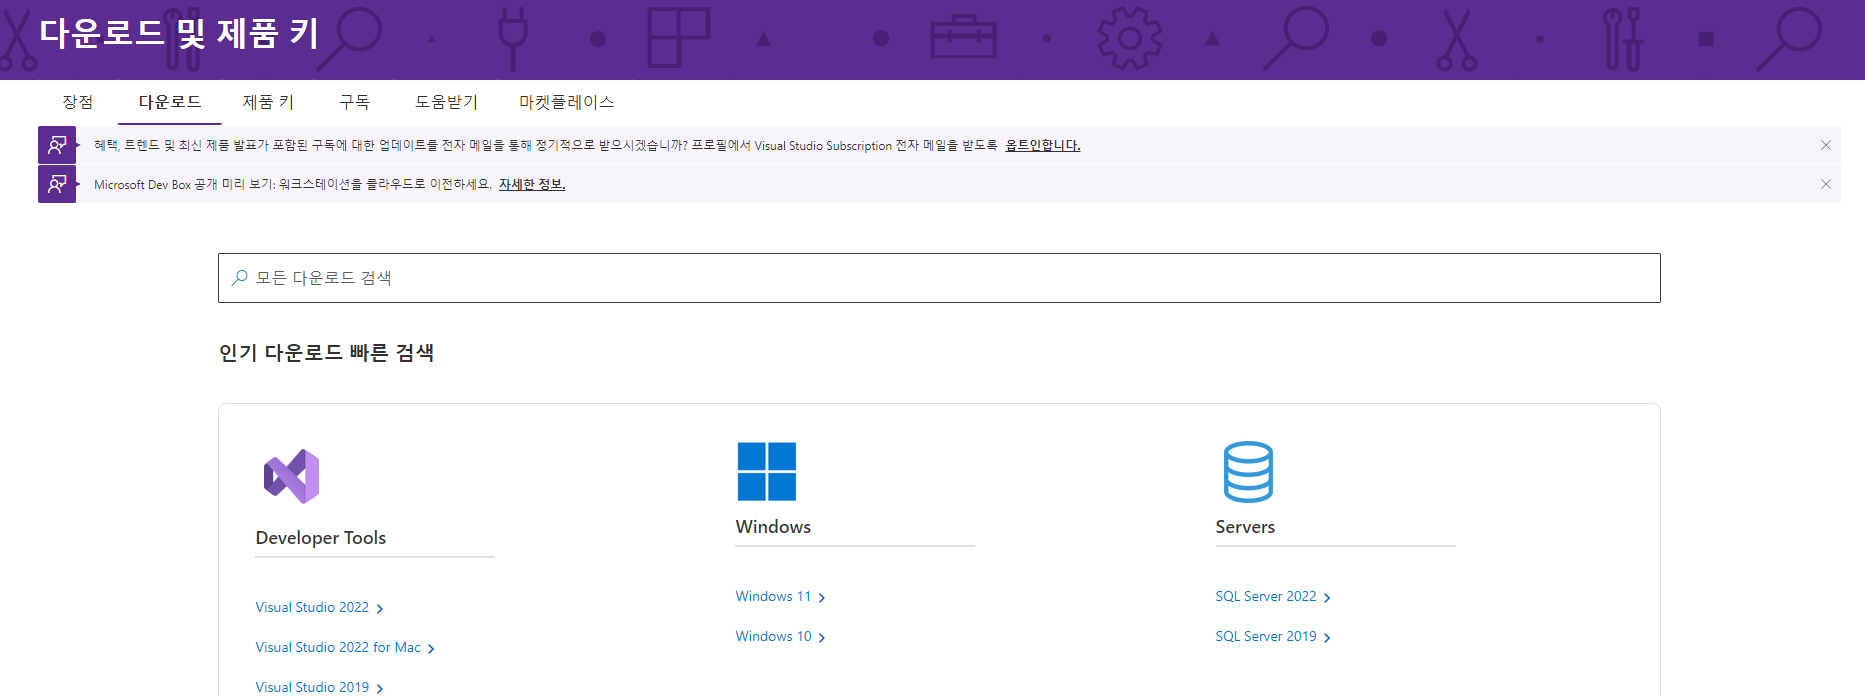Focus the 모든 다운로드 검색 search box
Viewport: 1865px width, 696px height.
[939, 278]
